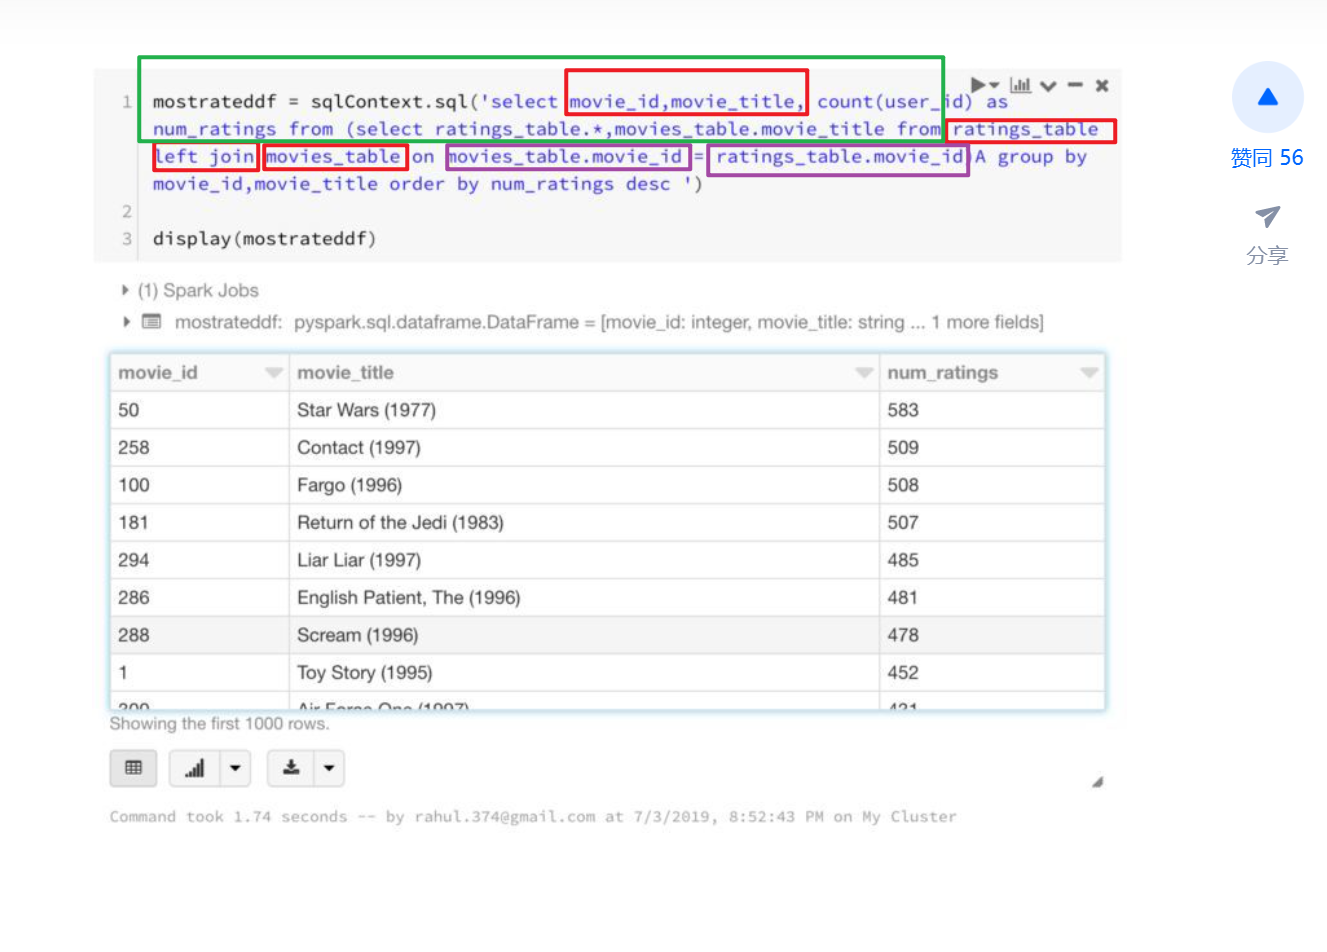Click movie_id value 258
The height and width of the screenshot is (952, 1327).
(134, 448)
